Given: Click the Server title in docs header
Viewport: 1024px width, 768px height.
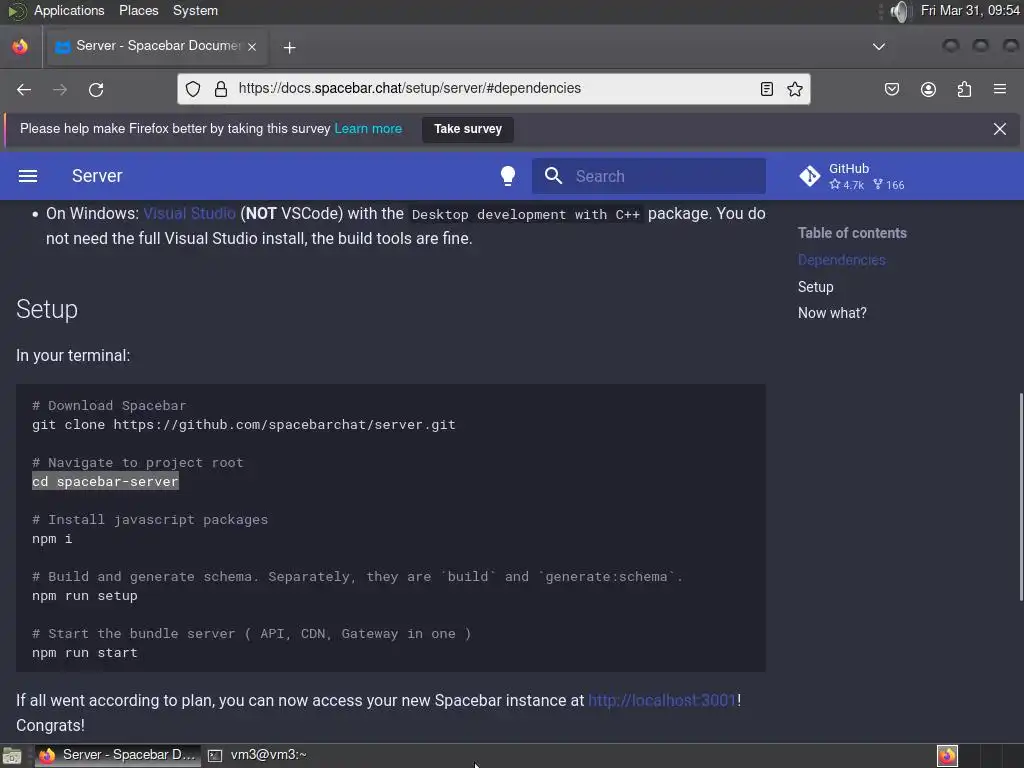Looking at the screenshot, I should pyautogui.click(x=97, y=176).
